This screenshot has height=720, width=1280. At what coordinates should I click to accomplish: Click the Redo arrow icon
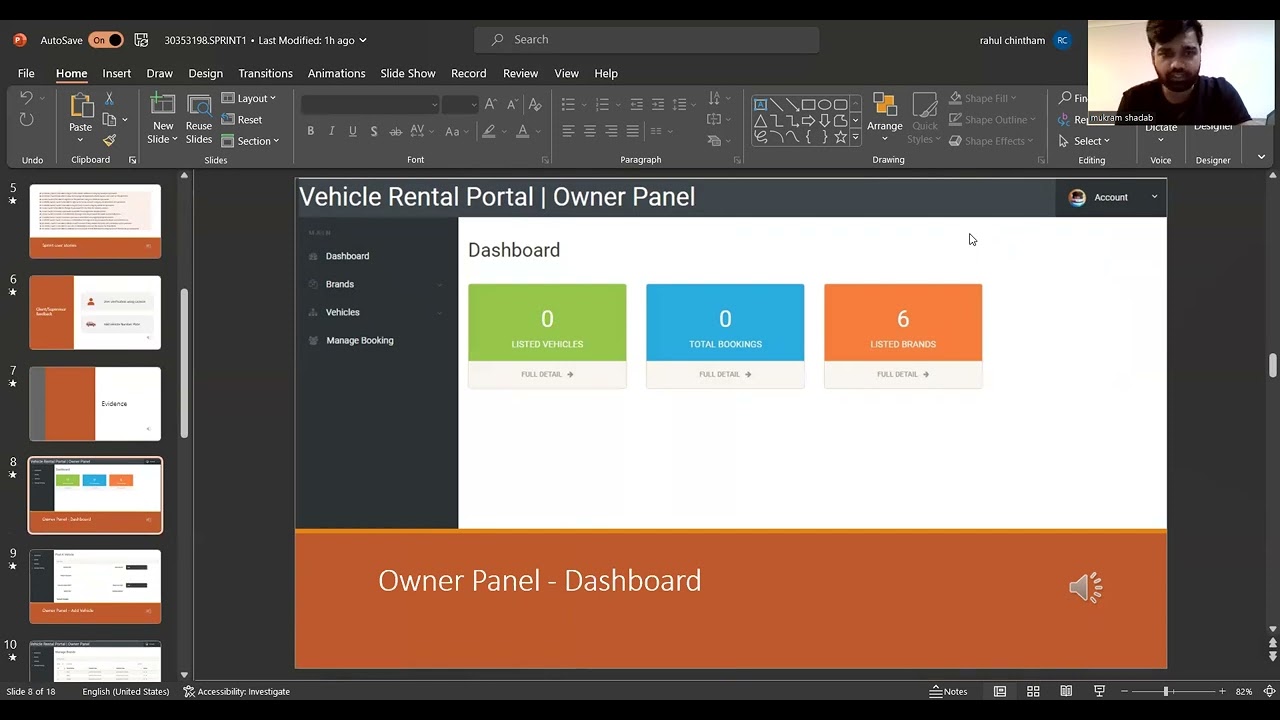[26, 120]
